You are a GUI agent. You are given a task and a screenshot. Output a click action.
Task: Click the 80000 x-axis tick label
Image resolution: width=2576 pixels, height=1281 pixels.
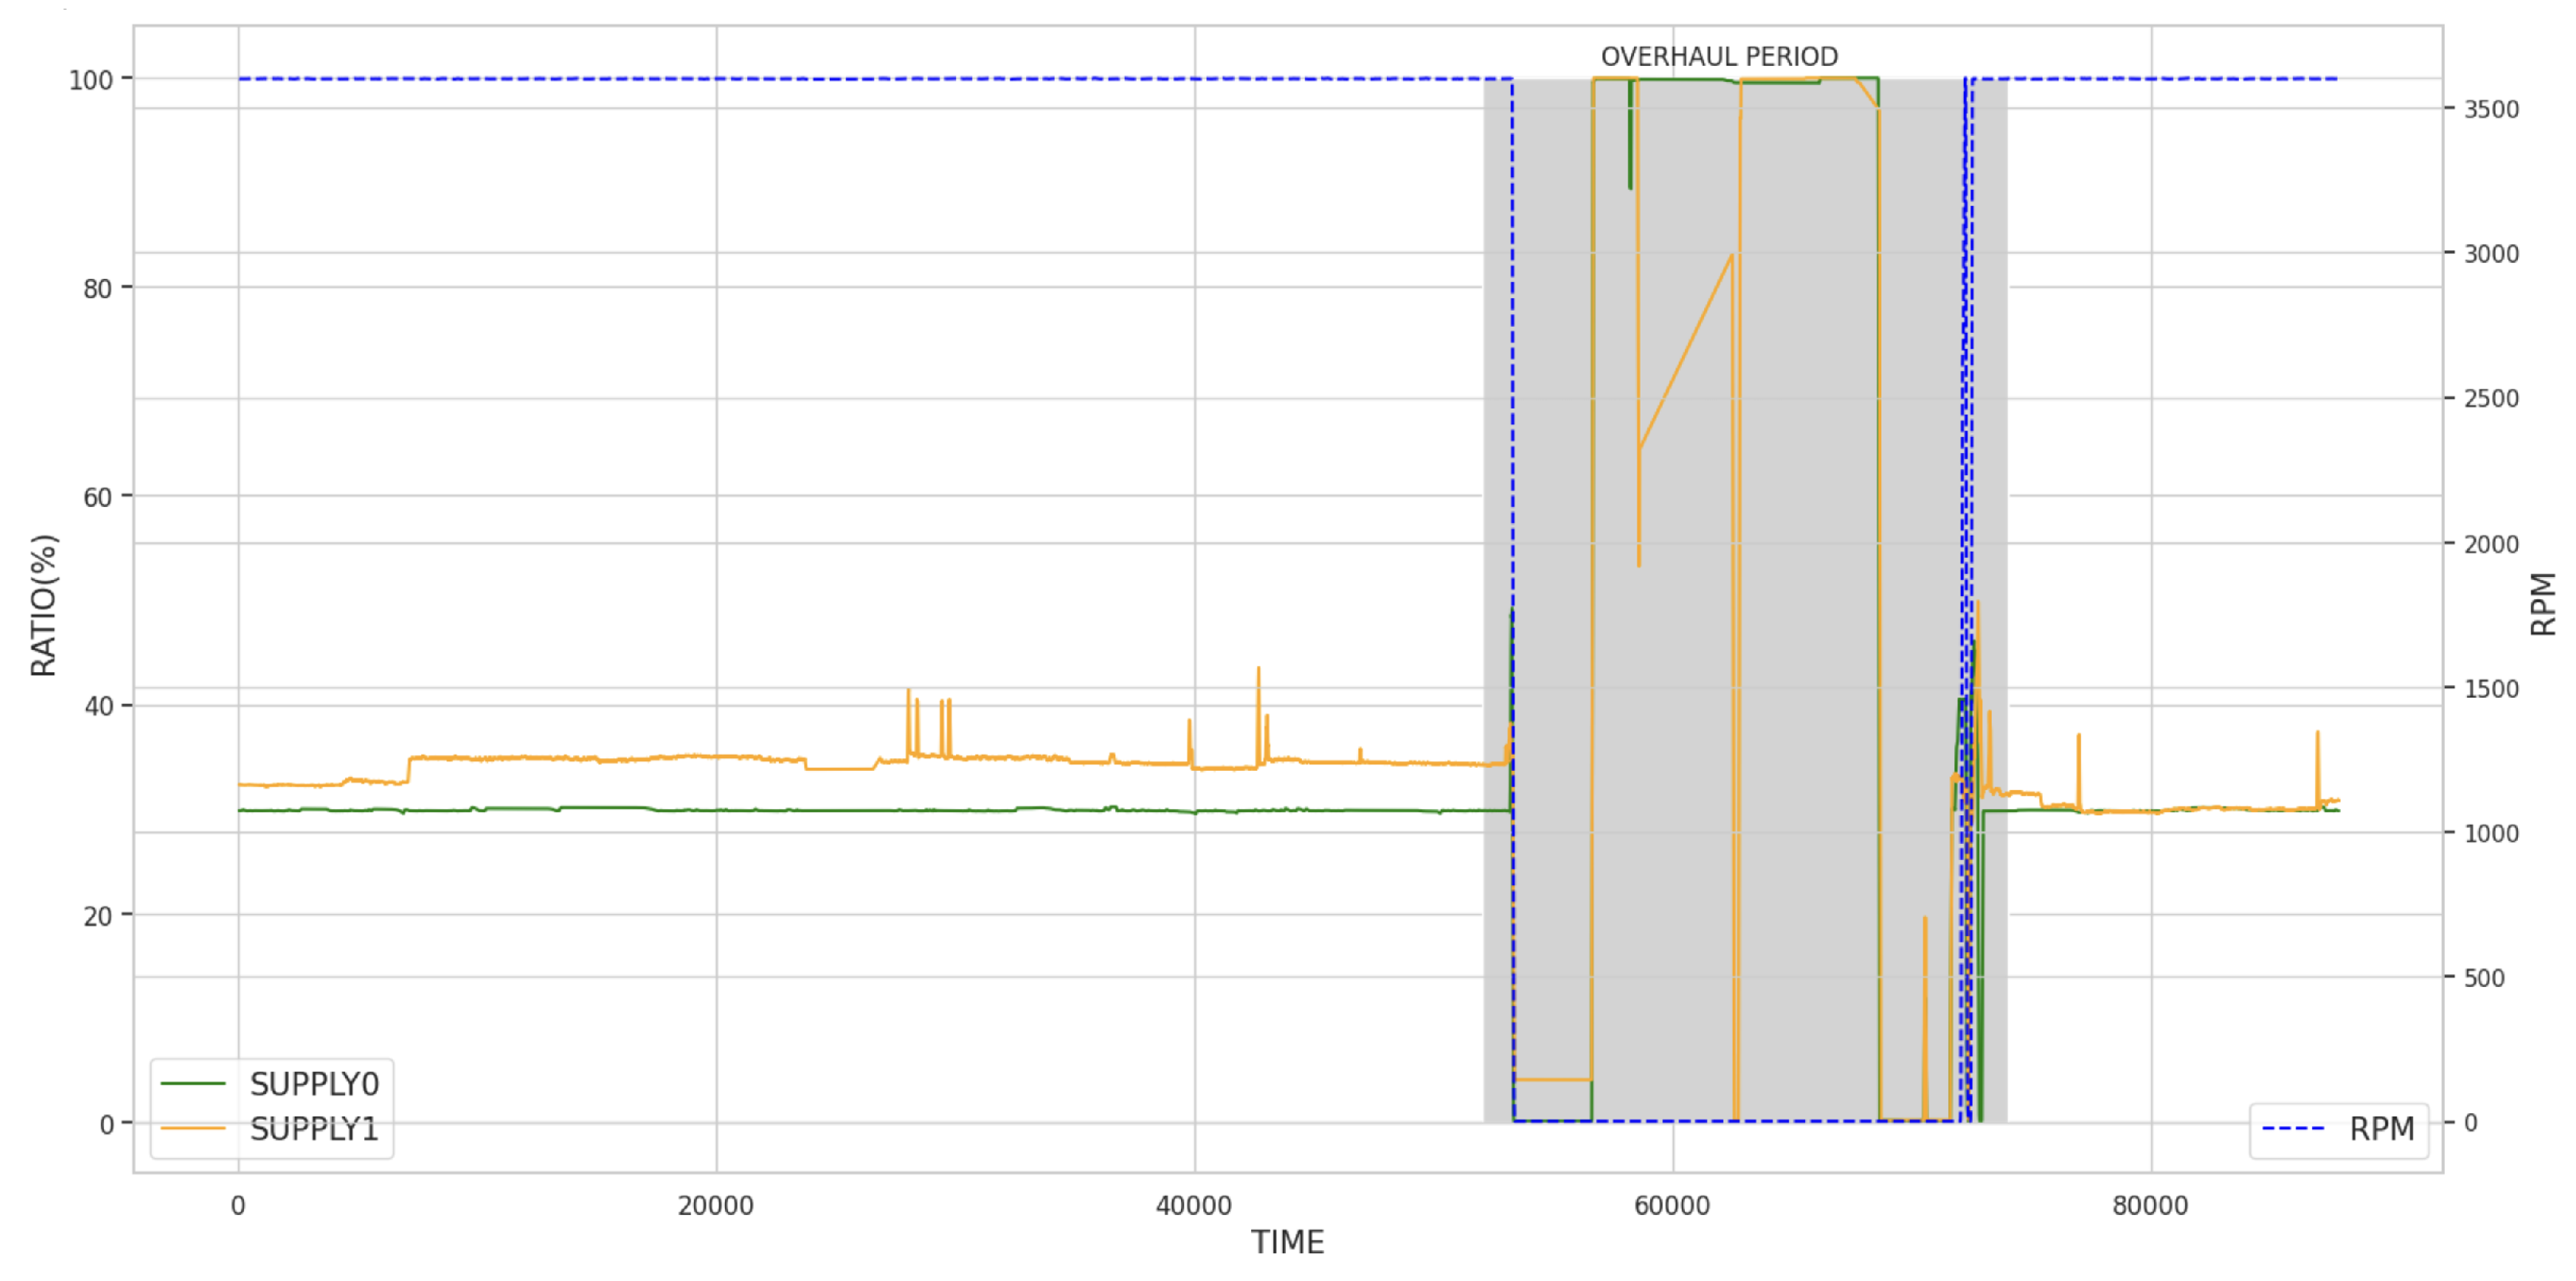click(x=2150, y=1206)
